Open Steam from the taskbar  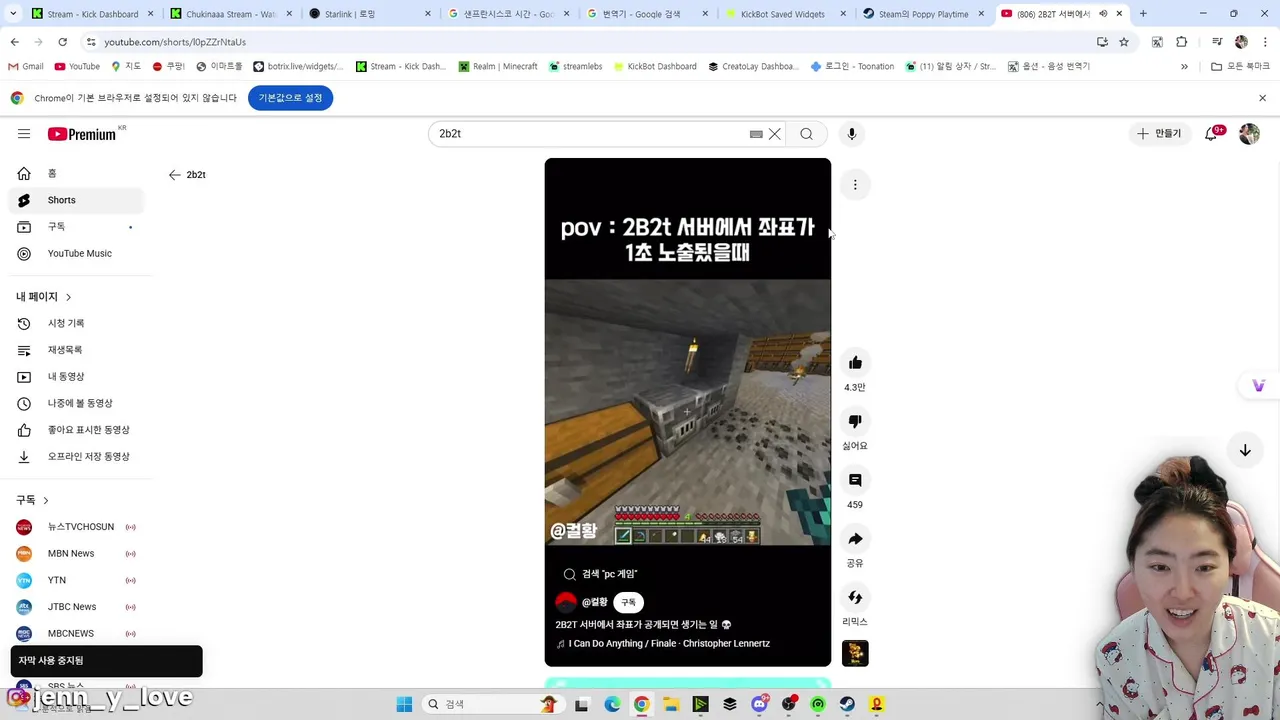click(x=847, y=704)
